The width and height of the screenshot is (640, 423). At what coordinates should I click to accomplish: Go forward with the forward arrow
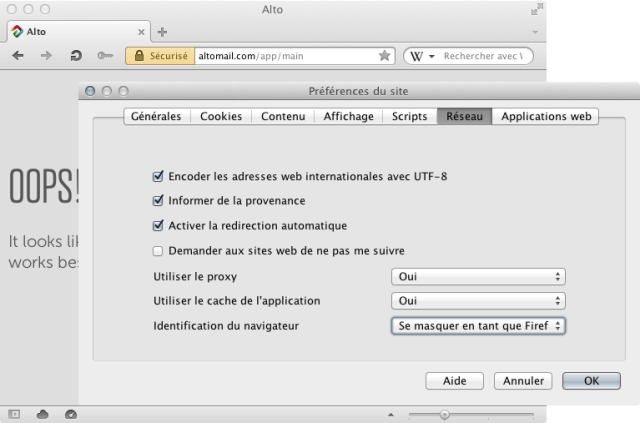46,56
